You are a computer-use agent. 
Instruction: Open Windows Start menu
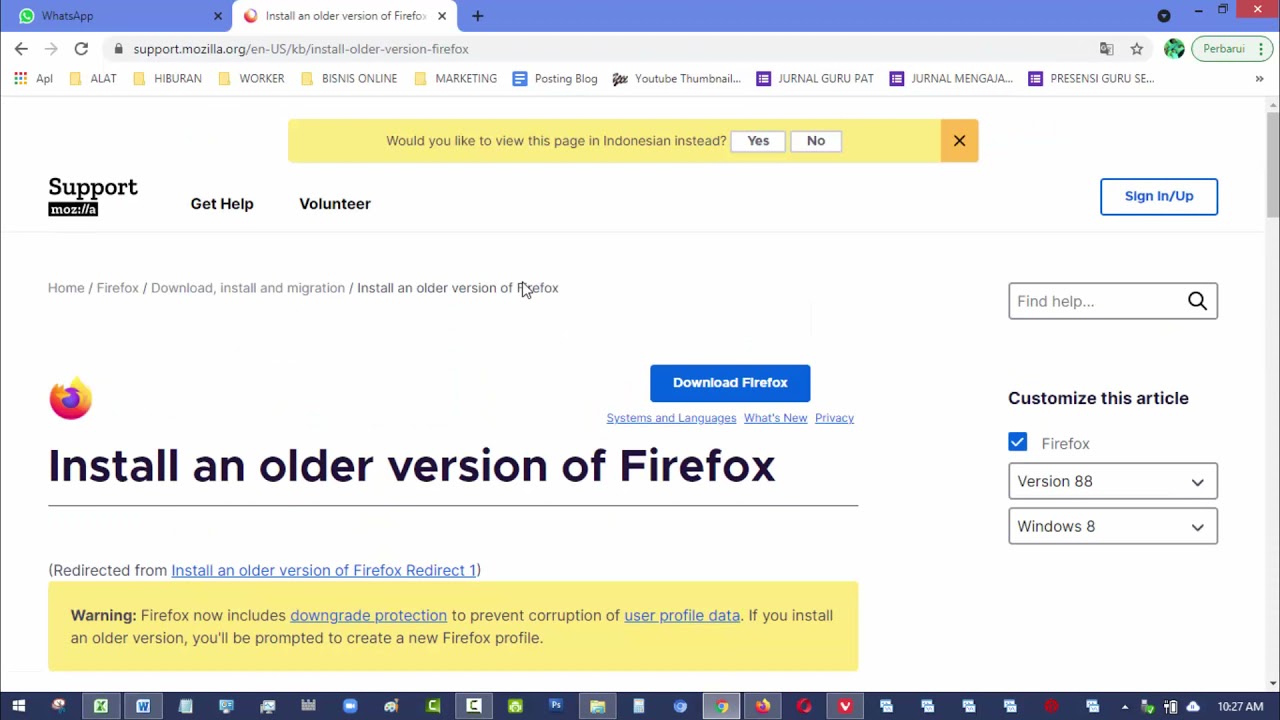tap(18, 706)
